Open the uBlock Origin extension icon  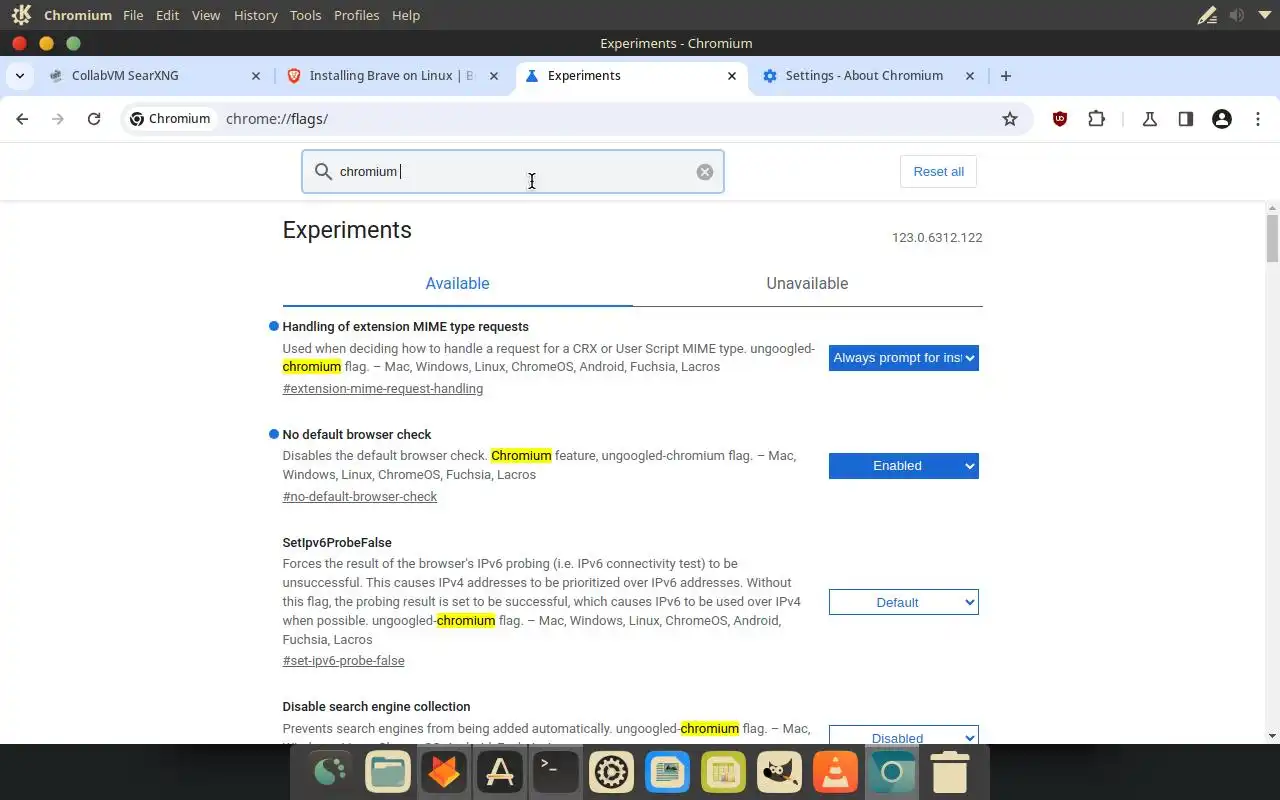(x=1060, y=119)
